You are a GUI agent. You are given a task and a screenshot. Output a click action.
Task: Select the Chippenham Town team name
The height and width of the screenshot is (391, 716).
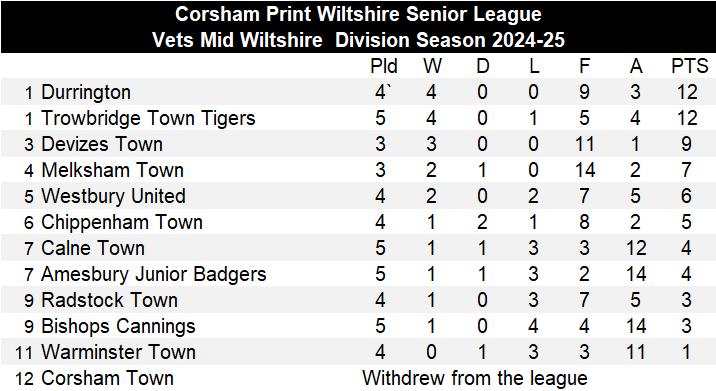122,222
